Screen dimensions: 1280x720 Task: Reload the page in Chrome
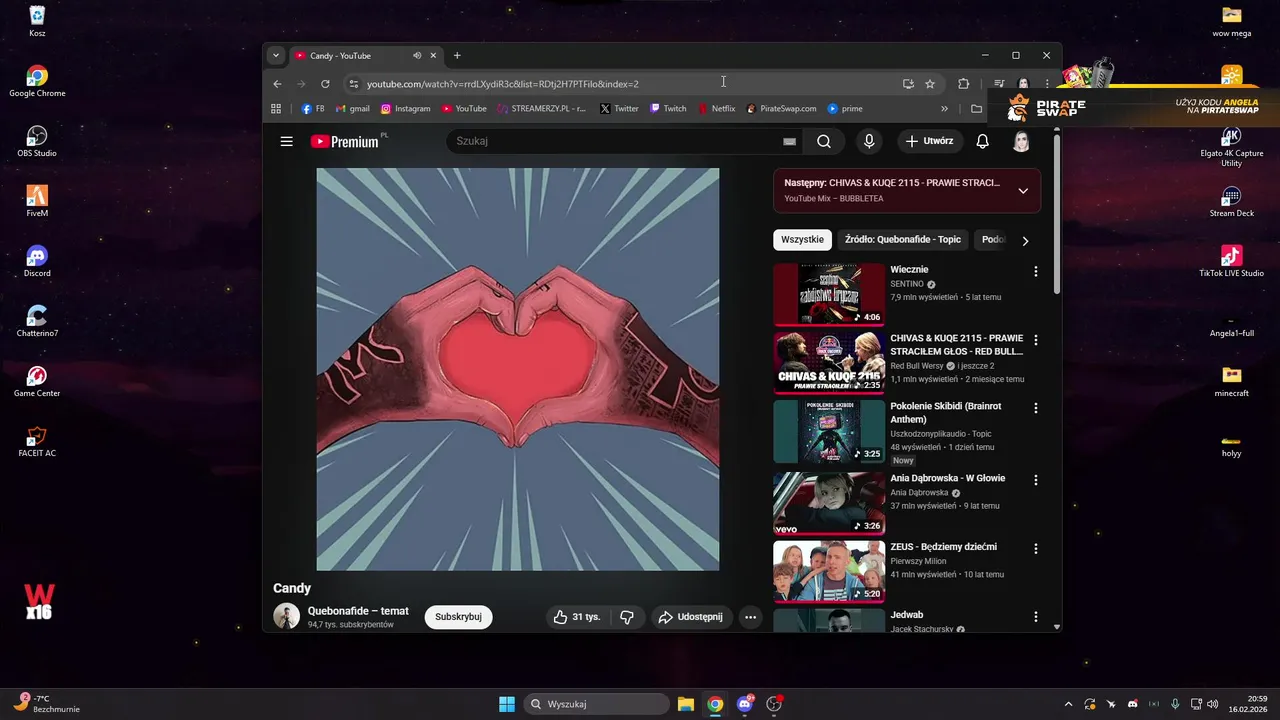pyautogui.click(x=325, y=84)
